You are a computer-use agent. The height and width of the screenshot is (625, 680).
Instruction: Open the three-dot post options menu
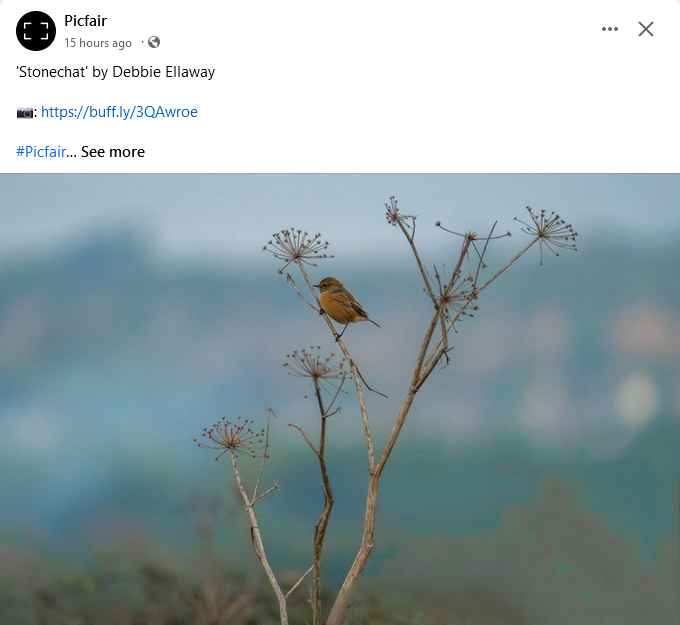pos(610,29)
